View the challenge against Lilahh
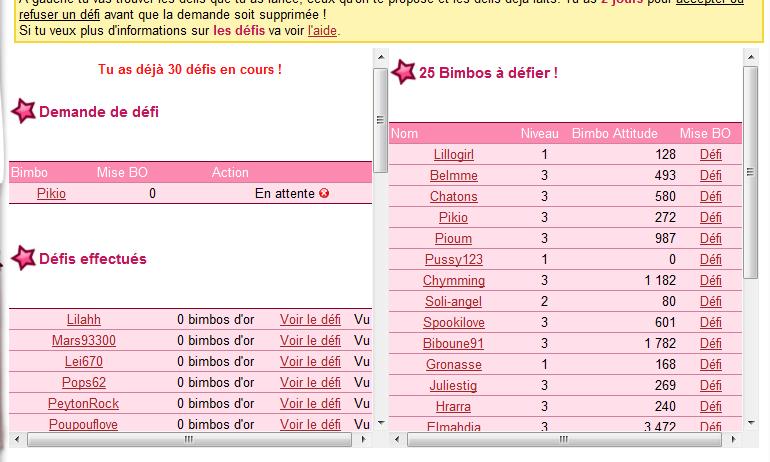 click(310, 320)
